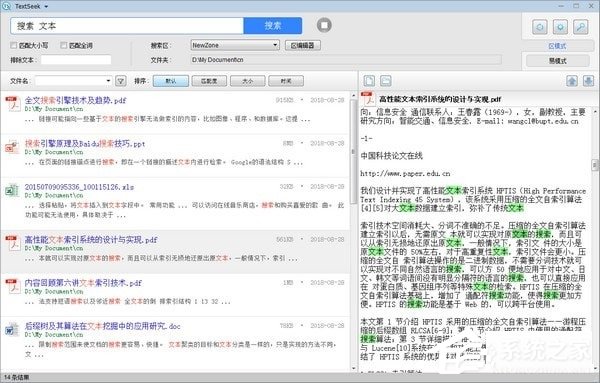Image resolution: width=600 pixels, height=383 pixels.
Task: Open result 后缀树及其算法在文本挖掘中的应用研究.doc
Action: coord(103,326)
